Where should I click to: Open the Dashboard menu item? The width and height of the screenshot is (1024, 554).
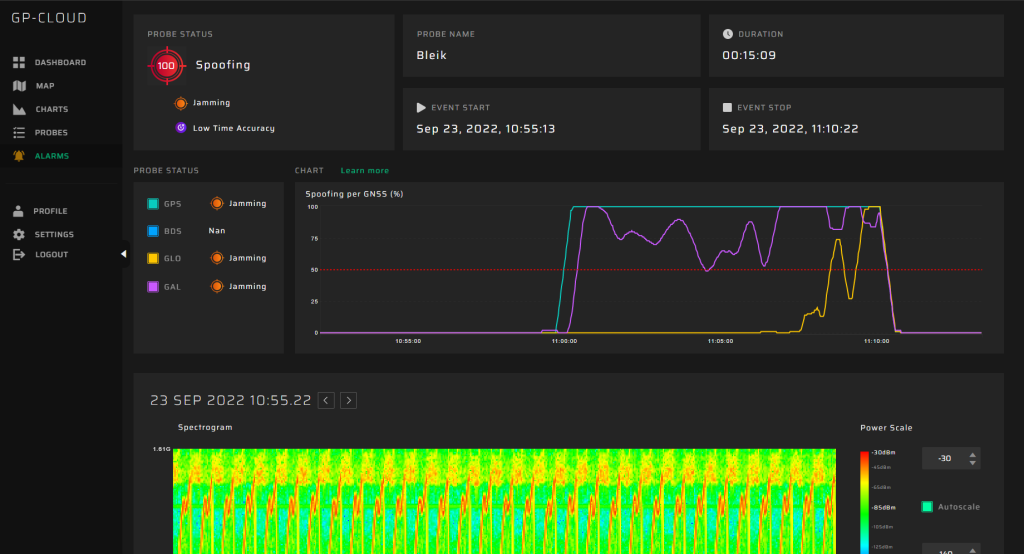(60, 63)
